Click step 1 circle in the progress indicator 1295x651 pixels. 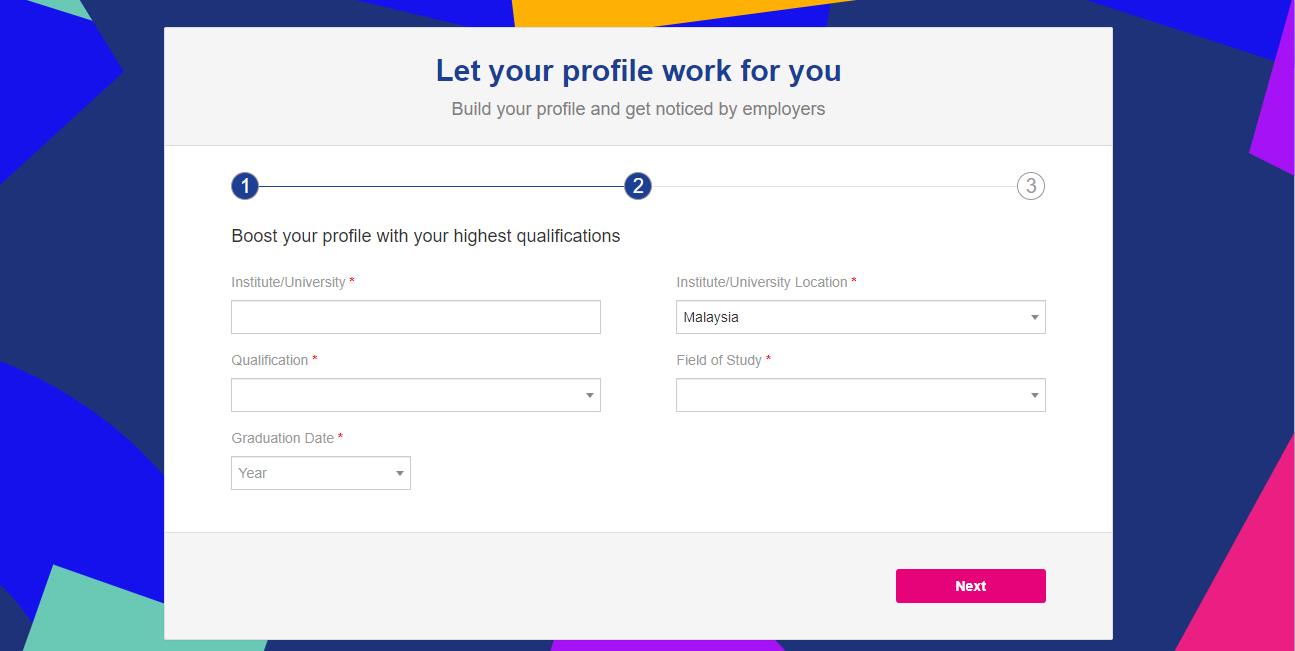(x=245, y=186)
